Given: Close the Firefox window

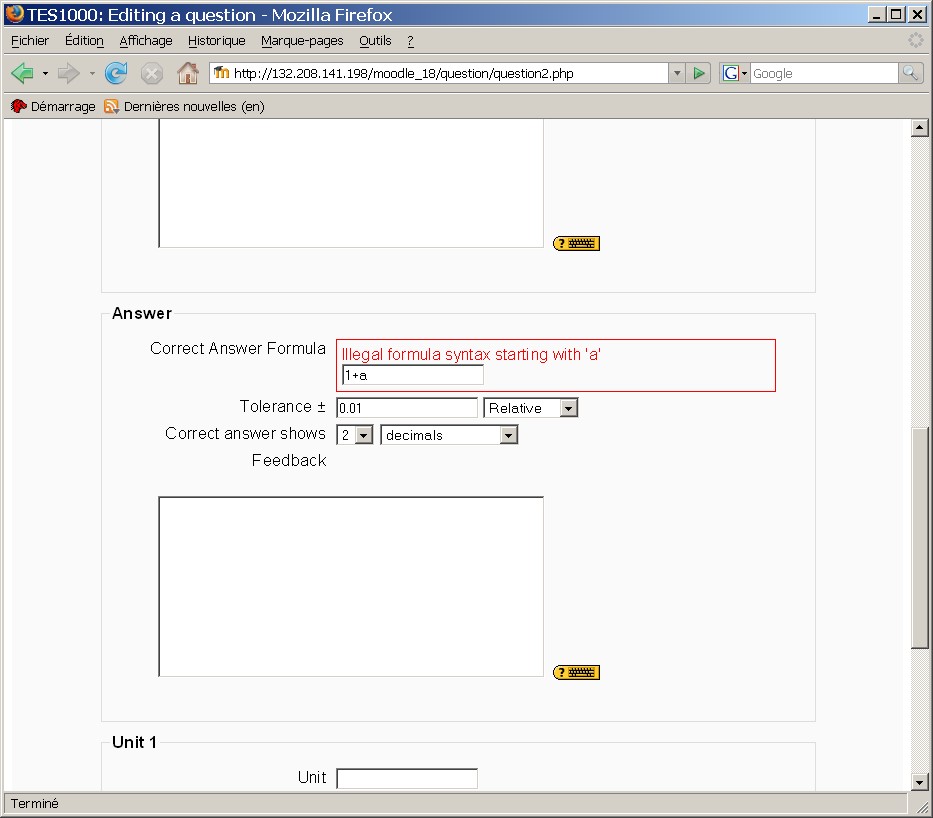Looking at the screenshot, I should coord(918,14).
